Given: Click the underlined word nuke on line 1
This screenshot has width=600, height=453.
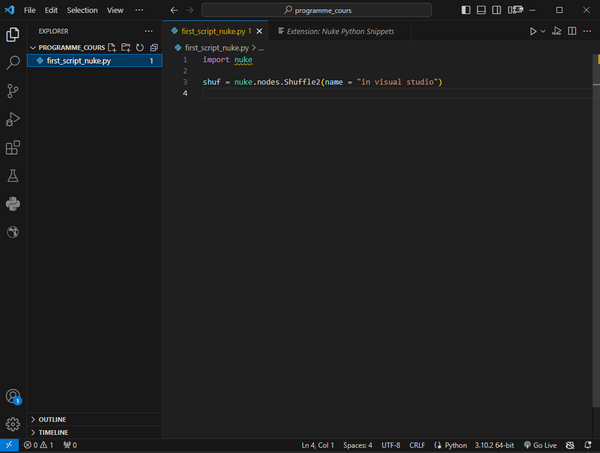Looking at the screenshot, I should click(x=243, y=60).
